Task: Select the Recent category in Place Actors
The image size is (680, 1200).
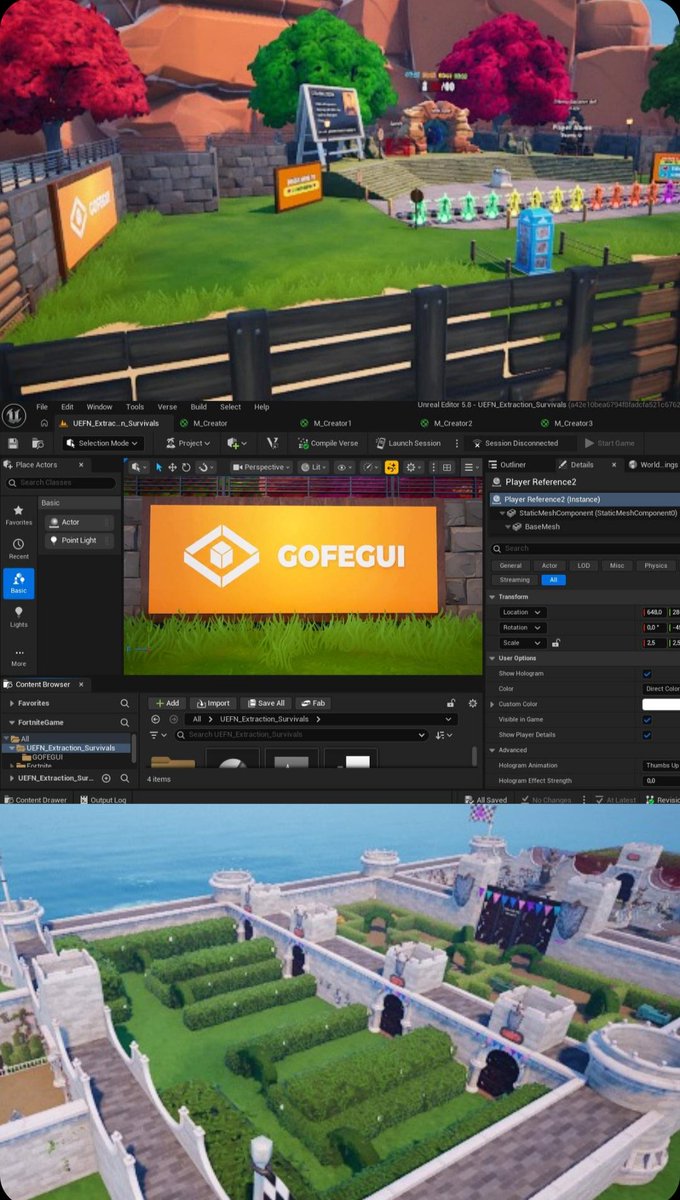Action: pyautogui.click(x=18, y=548)
